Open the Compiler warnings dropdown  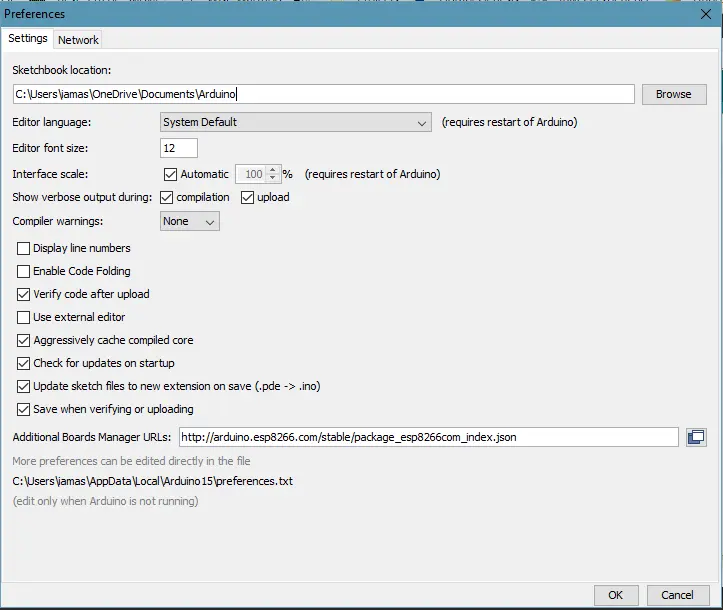click(x=190, y=221)
